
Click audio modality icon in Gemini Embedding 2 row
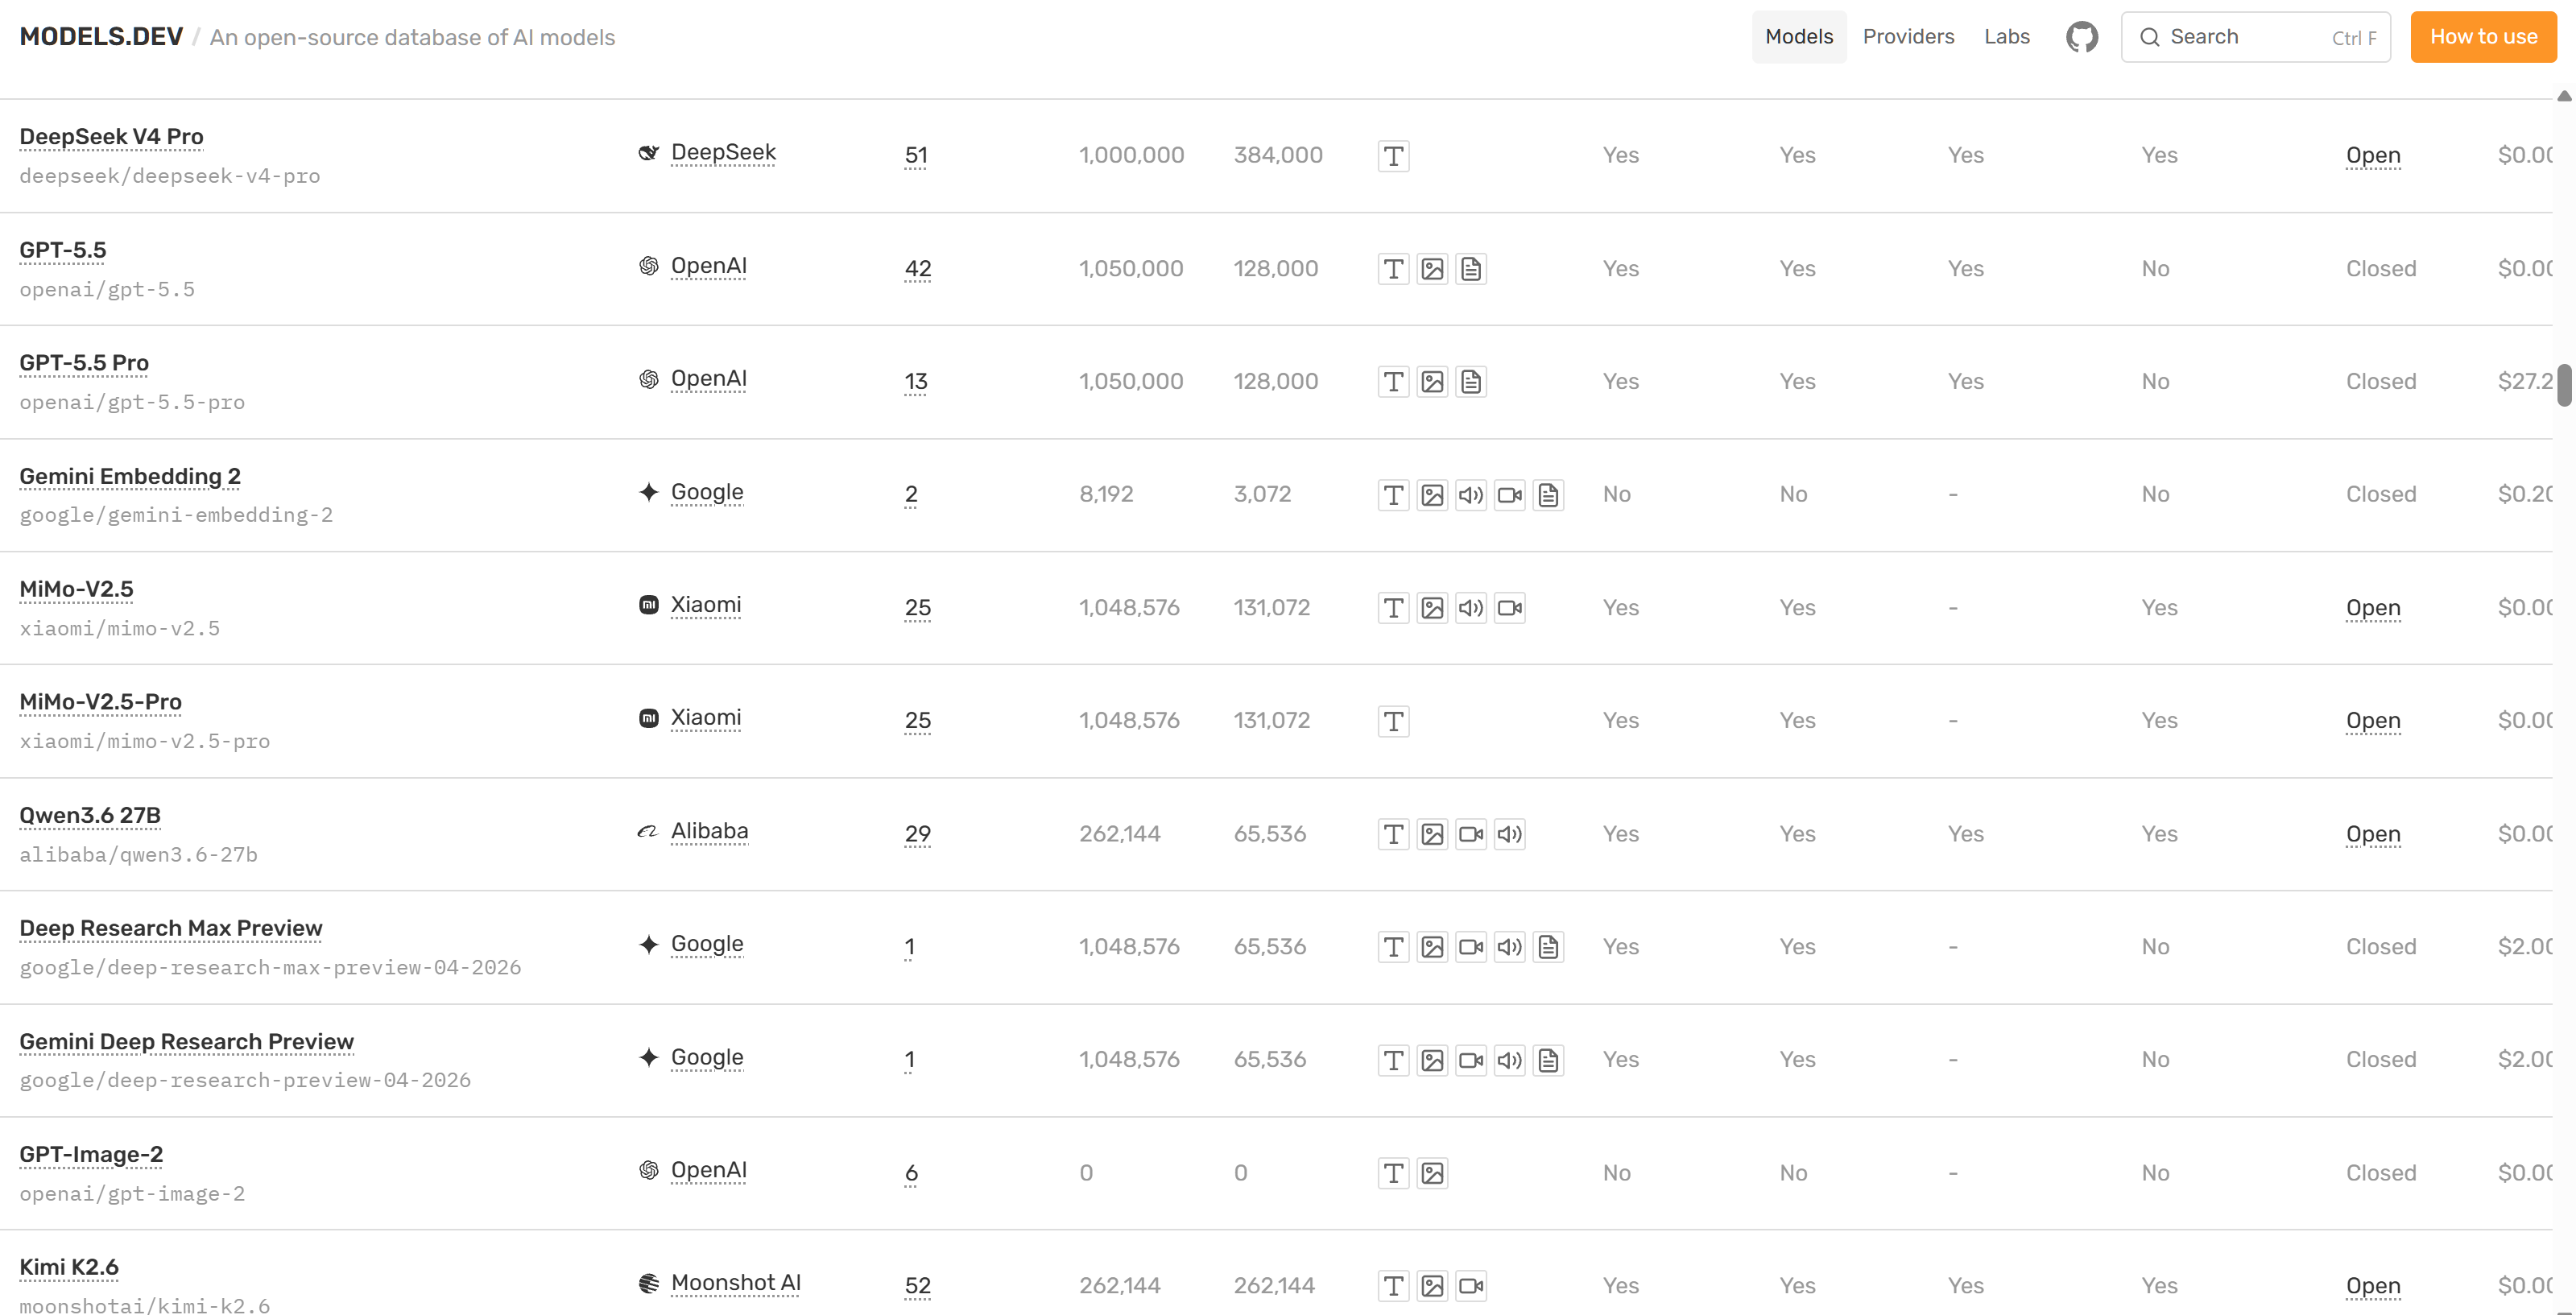[1471, 495]
